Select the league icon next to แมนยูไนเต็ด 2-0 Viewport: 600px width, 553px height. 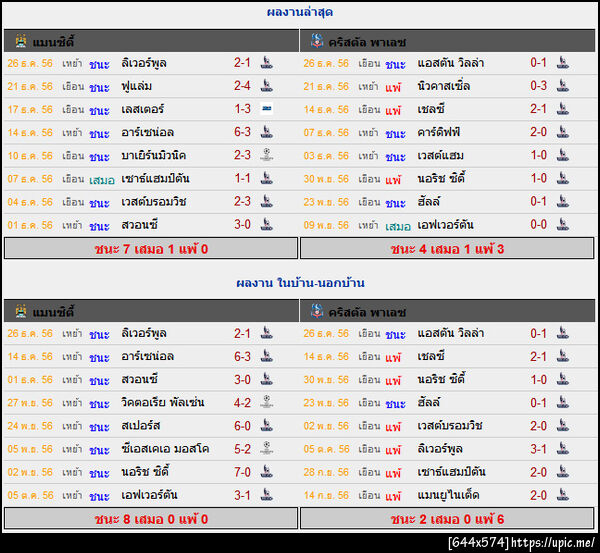click(562, 494)
